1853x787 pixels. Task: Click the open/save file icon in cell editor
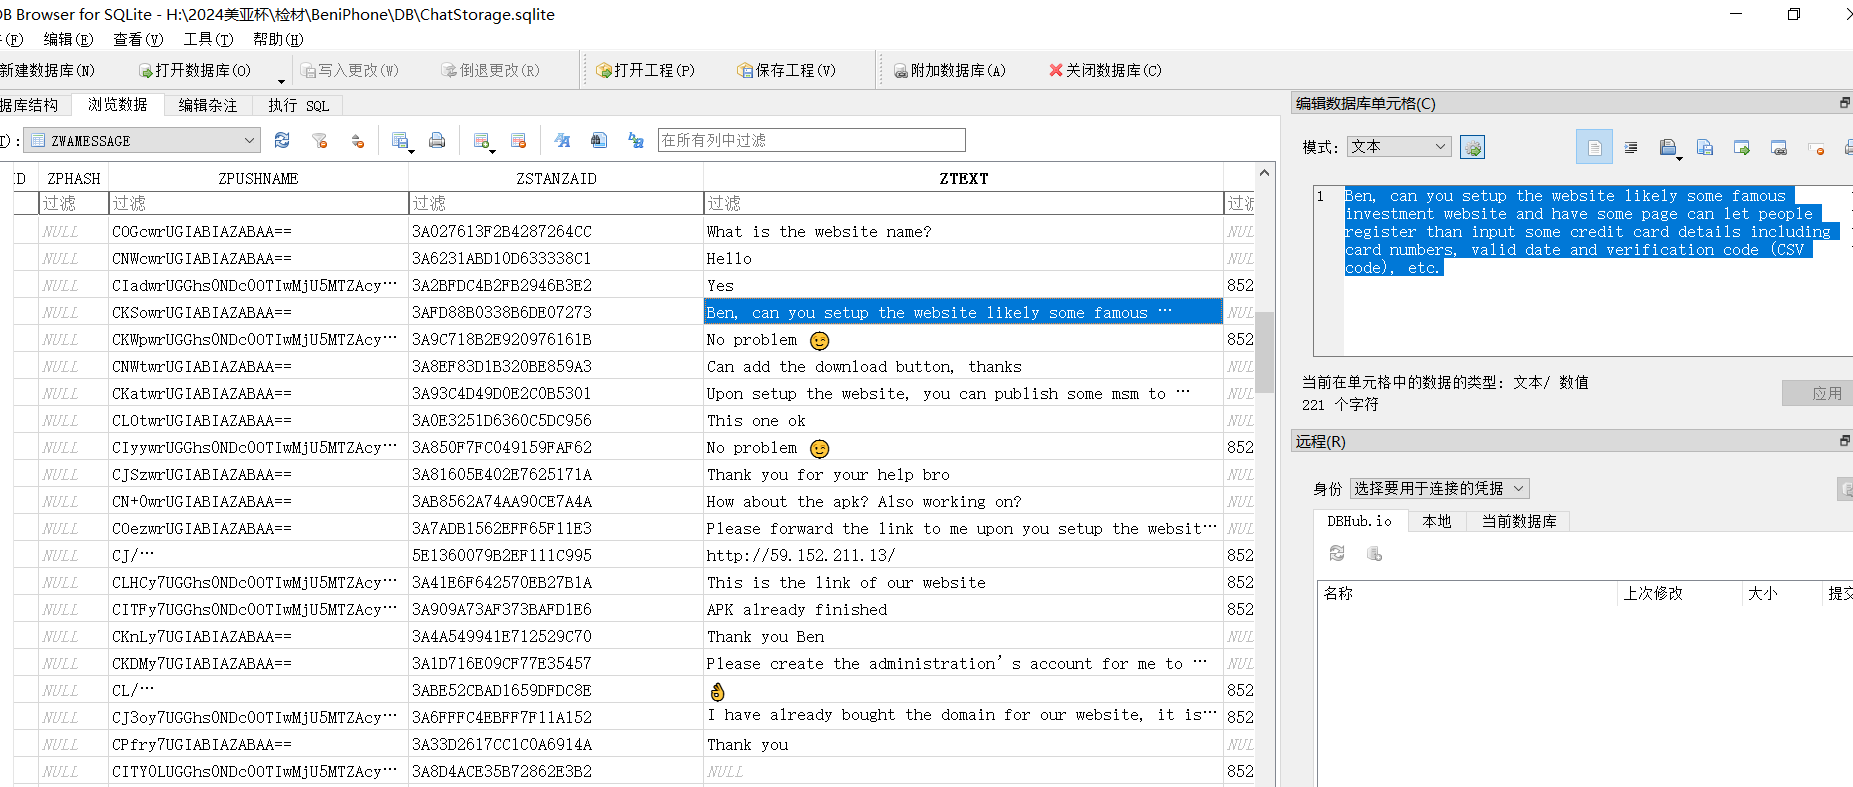coord(1667,148)
